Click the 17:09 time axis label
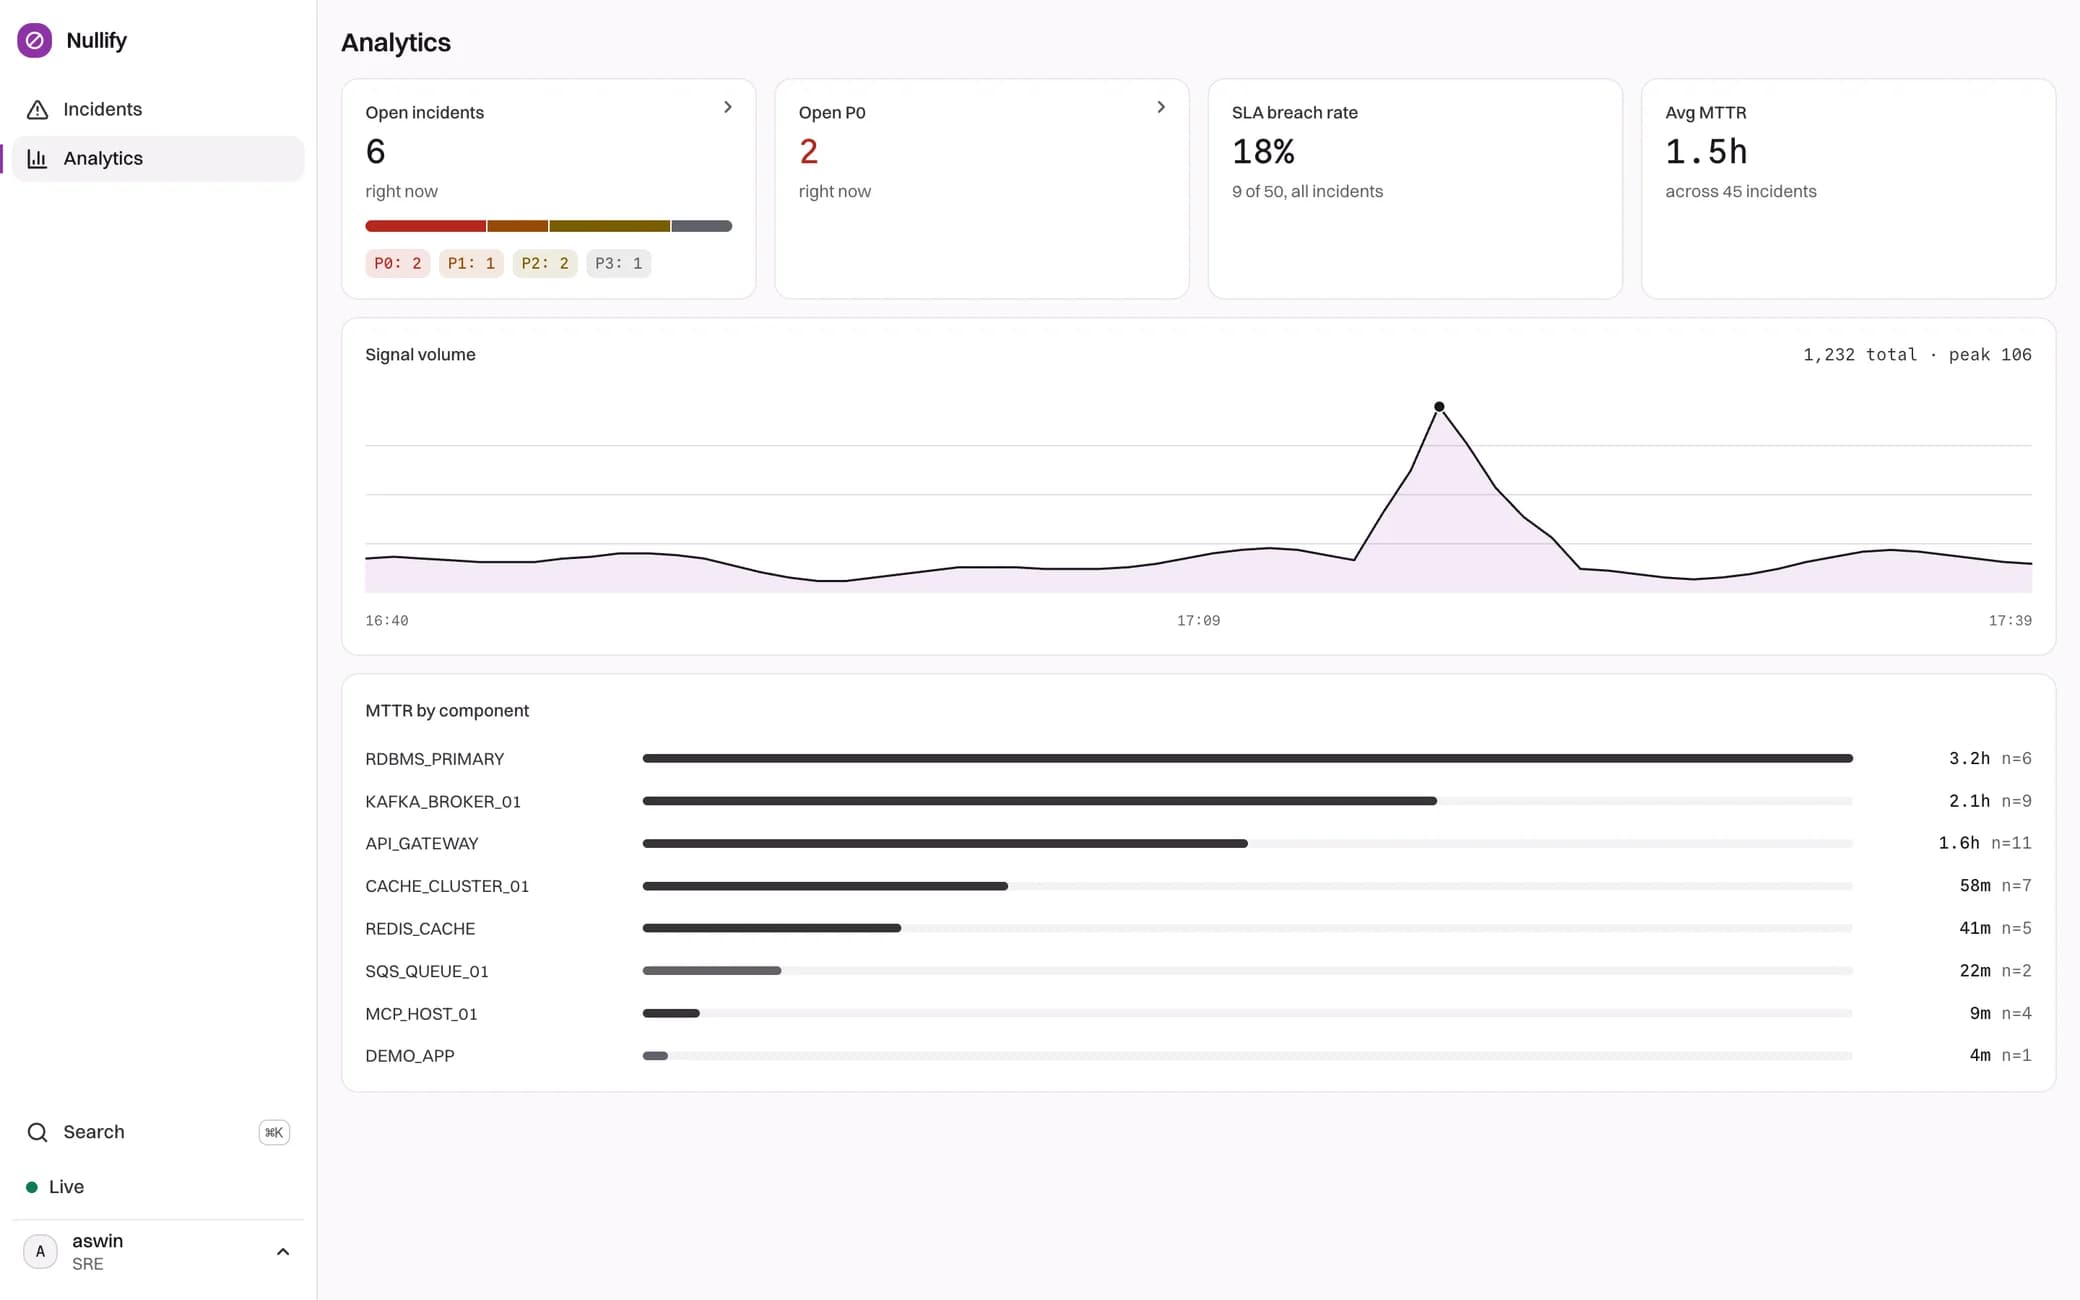 [x=1198, y=621]
